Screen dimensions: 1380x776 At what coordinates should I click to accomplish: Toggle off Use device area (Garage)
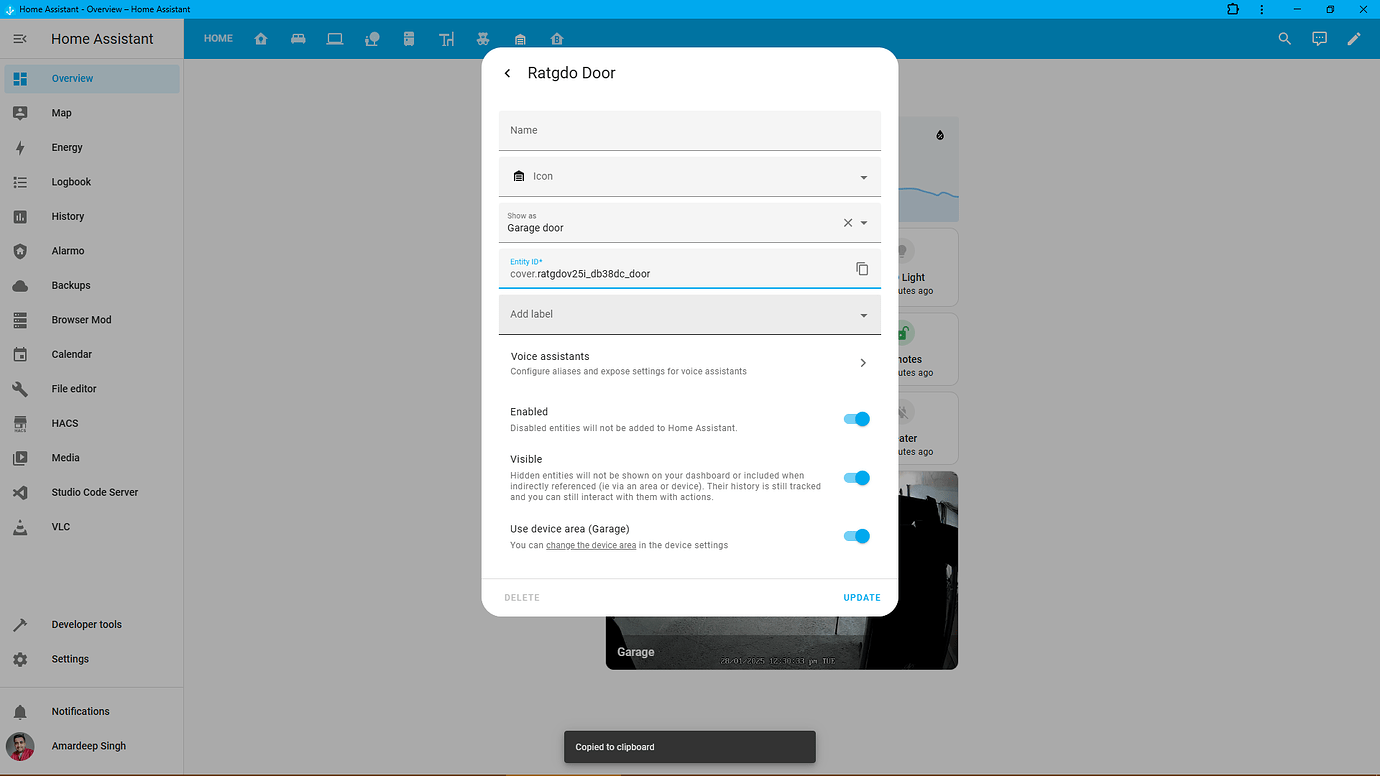(x=856, y=536)
